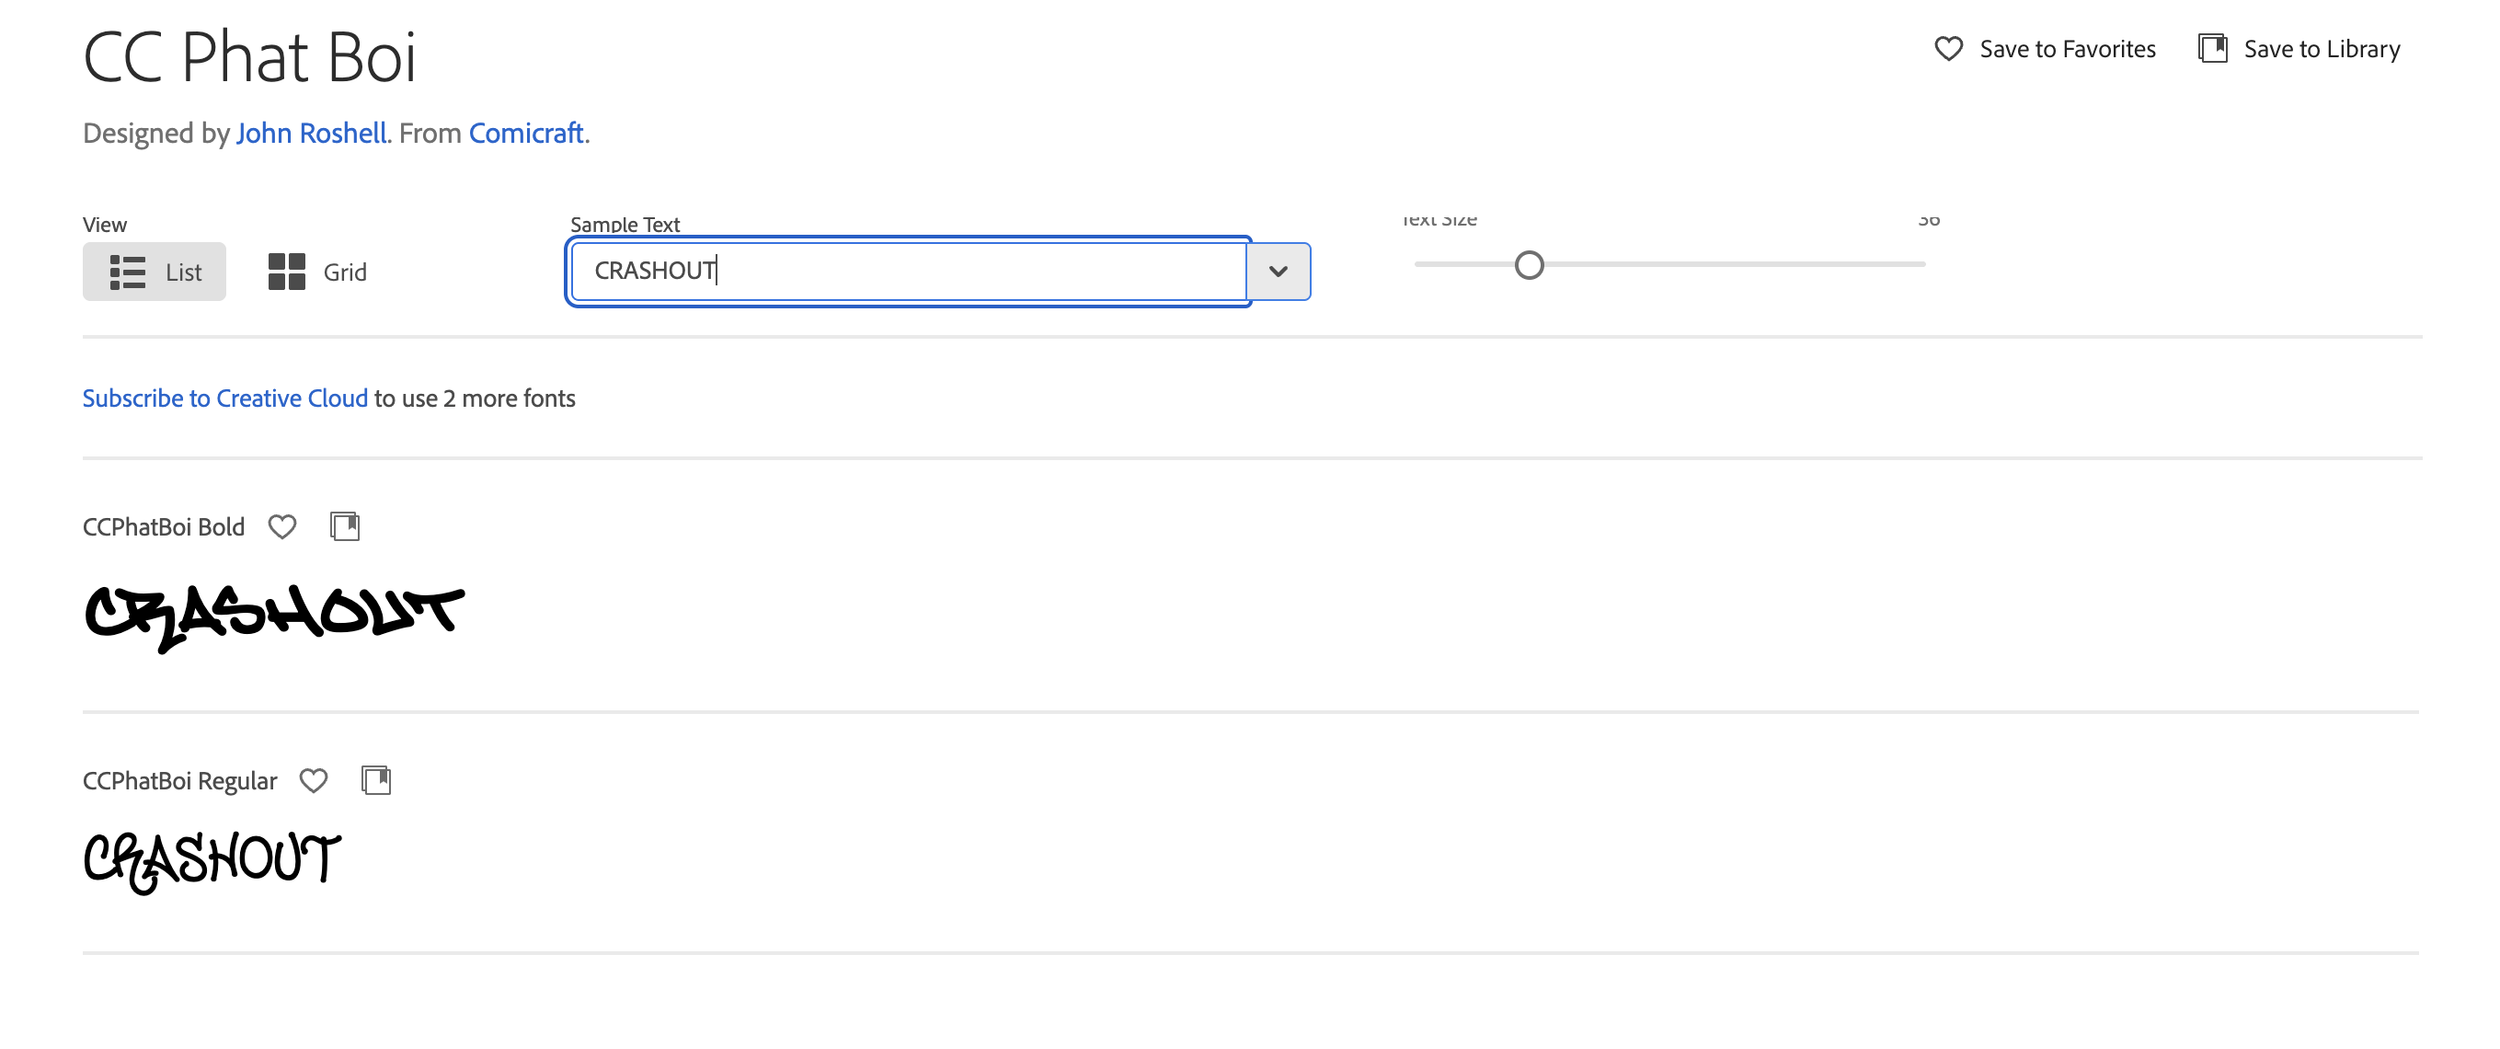Click in the Sample Text input field
Screen dimensions: 2500x1049
click(908, 271)
